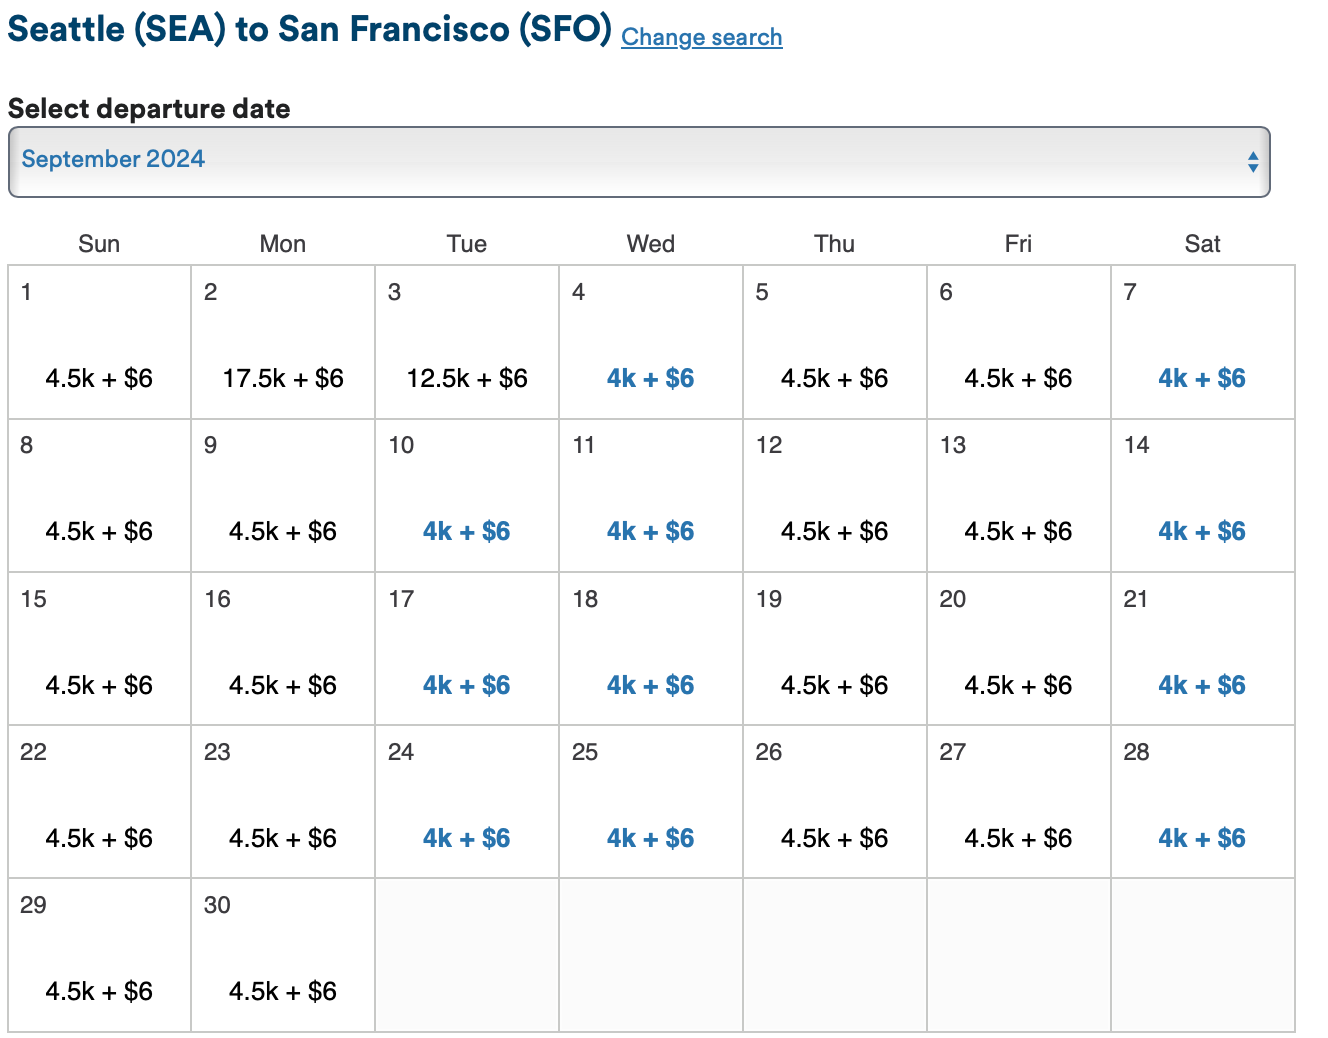The image size is (1328, 1038).
Task: Choose Saturday September 7 fare
Action: 1202,378
